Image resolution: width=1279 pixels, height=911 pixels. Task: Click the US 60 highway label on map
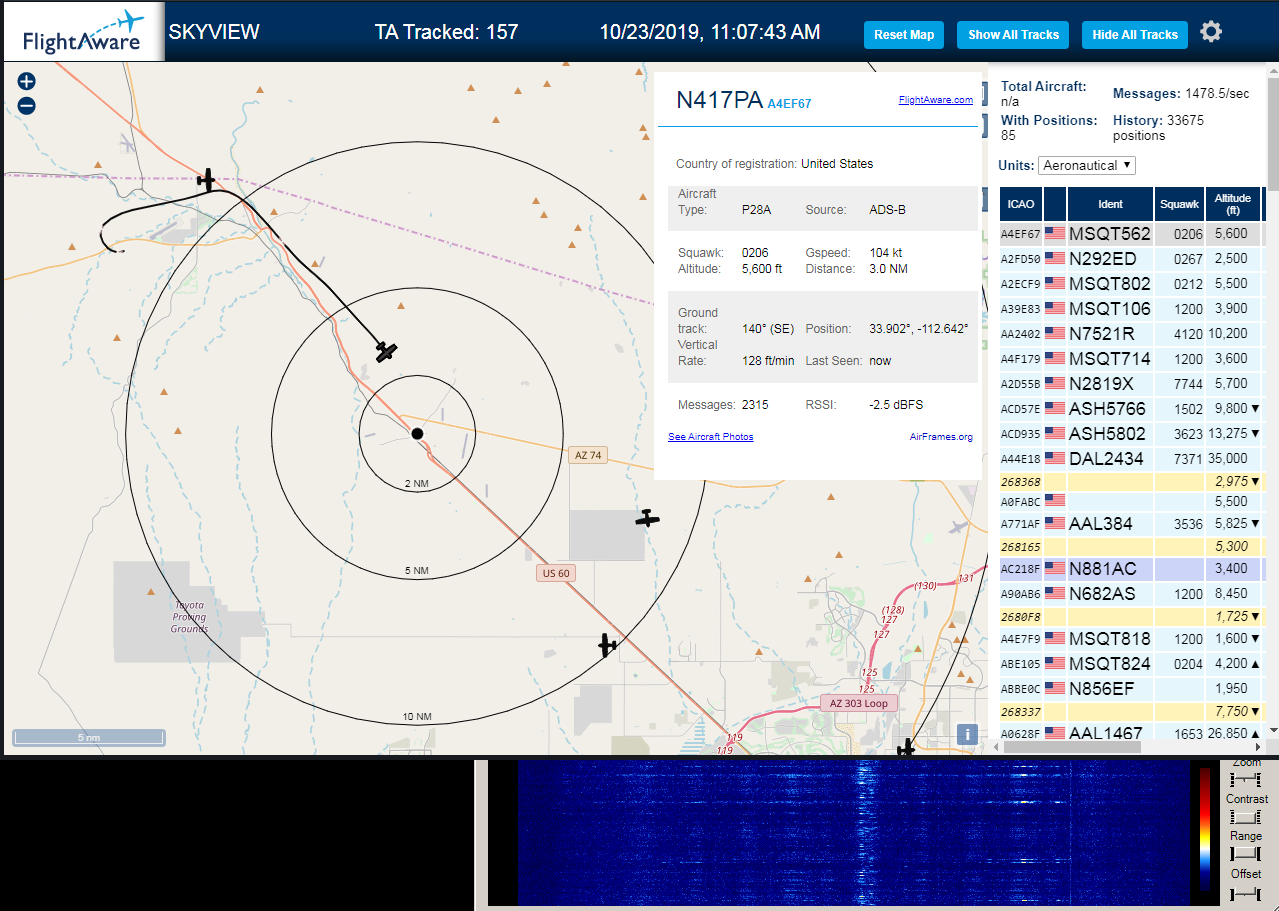click(555, 573)
